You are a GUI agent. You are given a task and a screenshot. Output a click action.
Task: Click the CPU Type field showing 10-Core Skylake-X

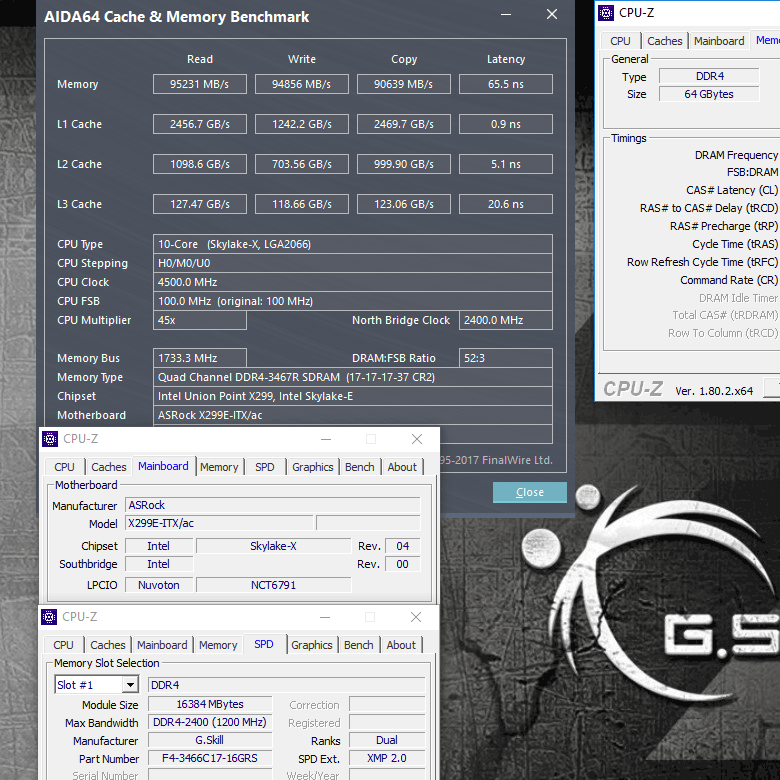(353, 244)
